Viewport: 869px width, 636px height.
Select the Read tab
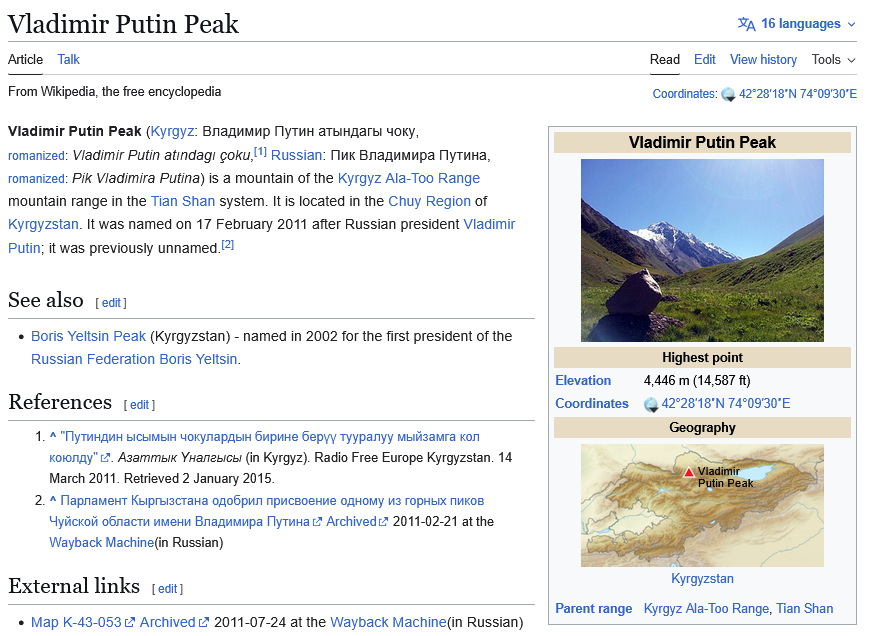point(664,60)
